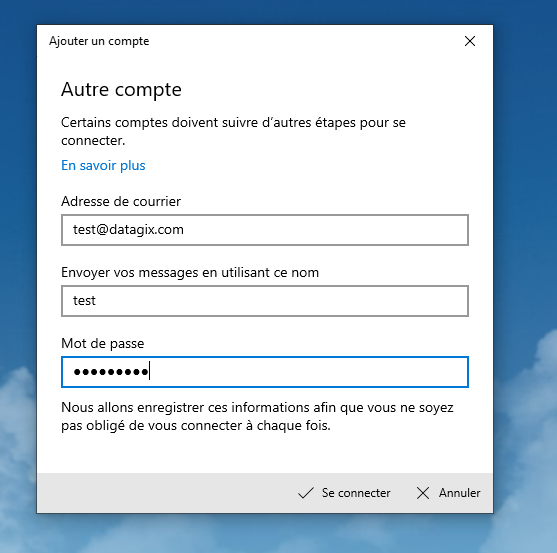
Task: Click the Nous allons enregistrer information text
Action: 257,416
